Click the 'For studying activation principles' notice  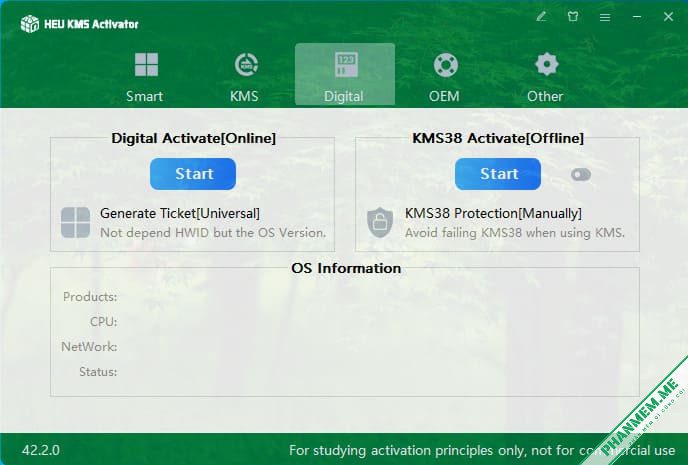point(482,451)
